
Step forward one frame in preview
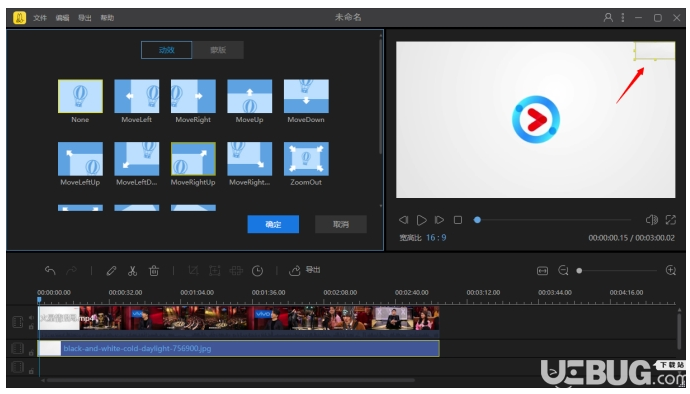(439, 220)
